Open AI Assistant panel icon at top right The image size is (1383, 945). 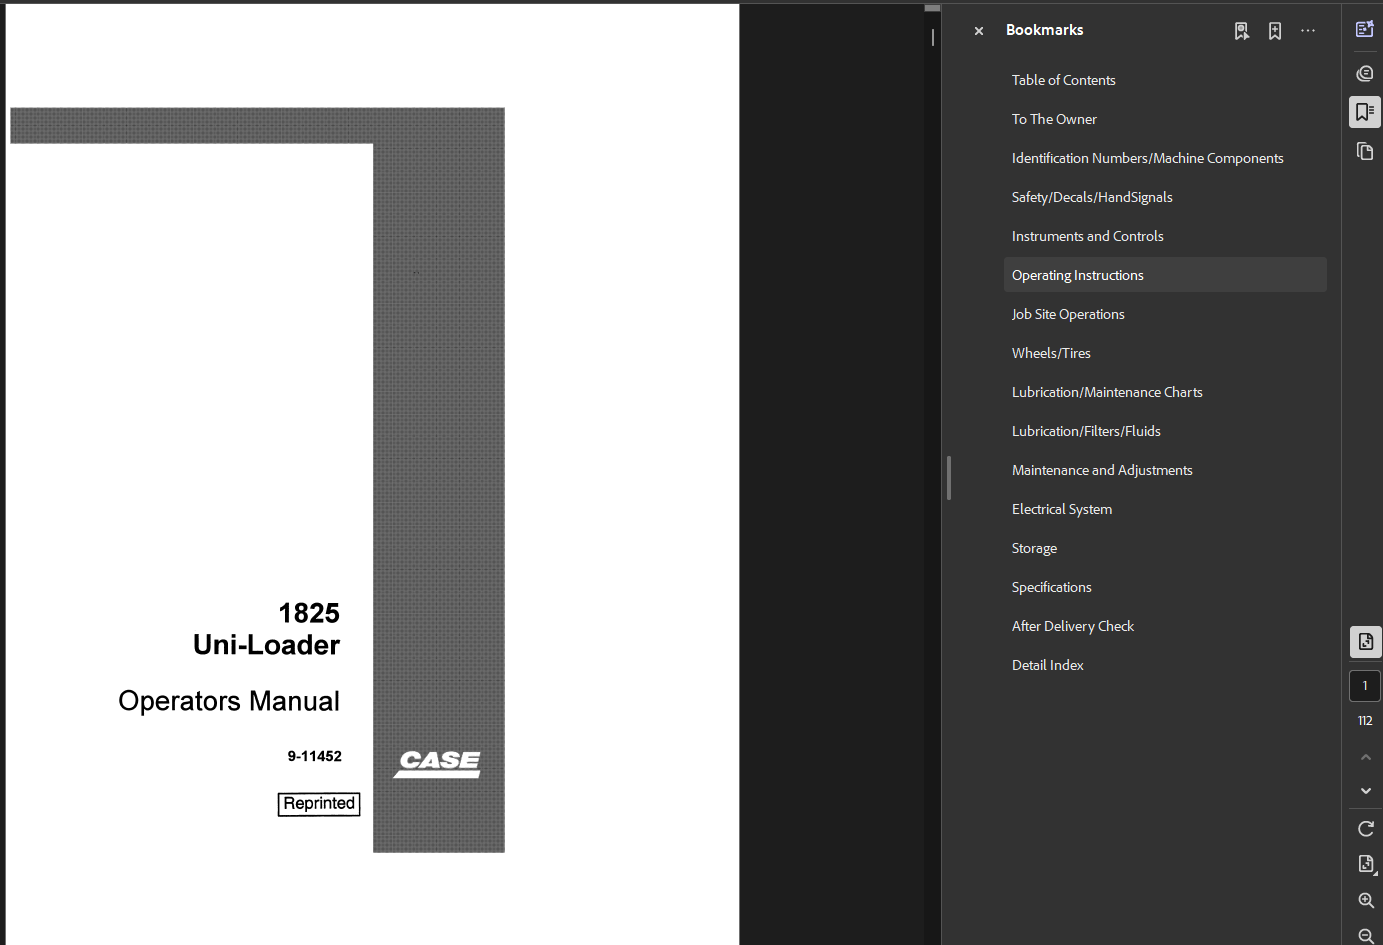(1365, 29)
